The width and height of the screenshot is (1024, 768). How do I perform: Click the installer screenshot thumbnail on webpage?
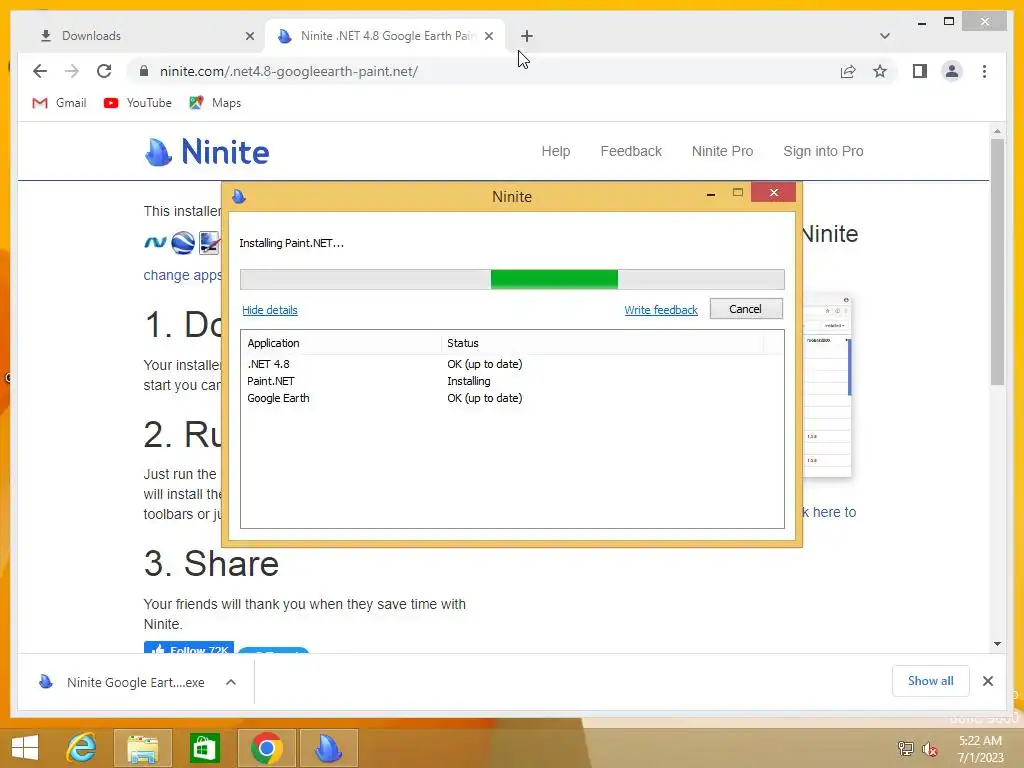click(x=827, y=385)
